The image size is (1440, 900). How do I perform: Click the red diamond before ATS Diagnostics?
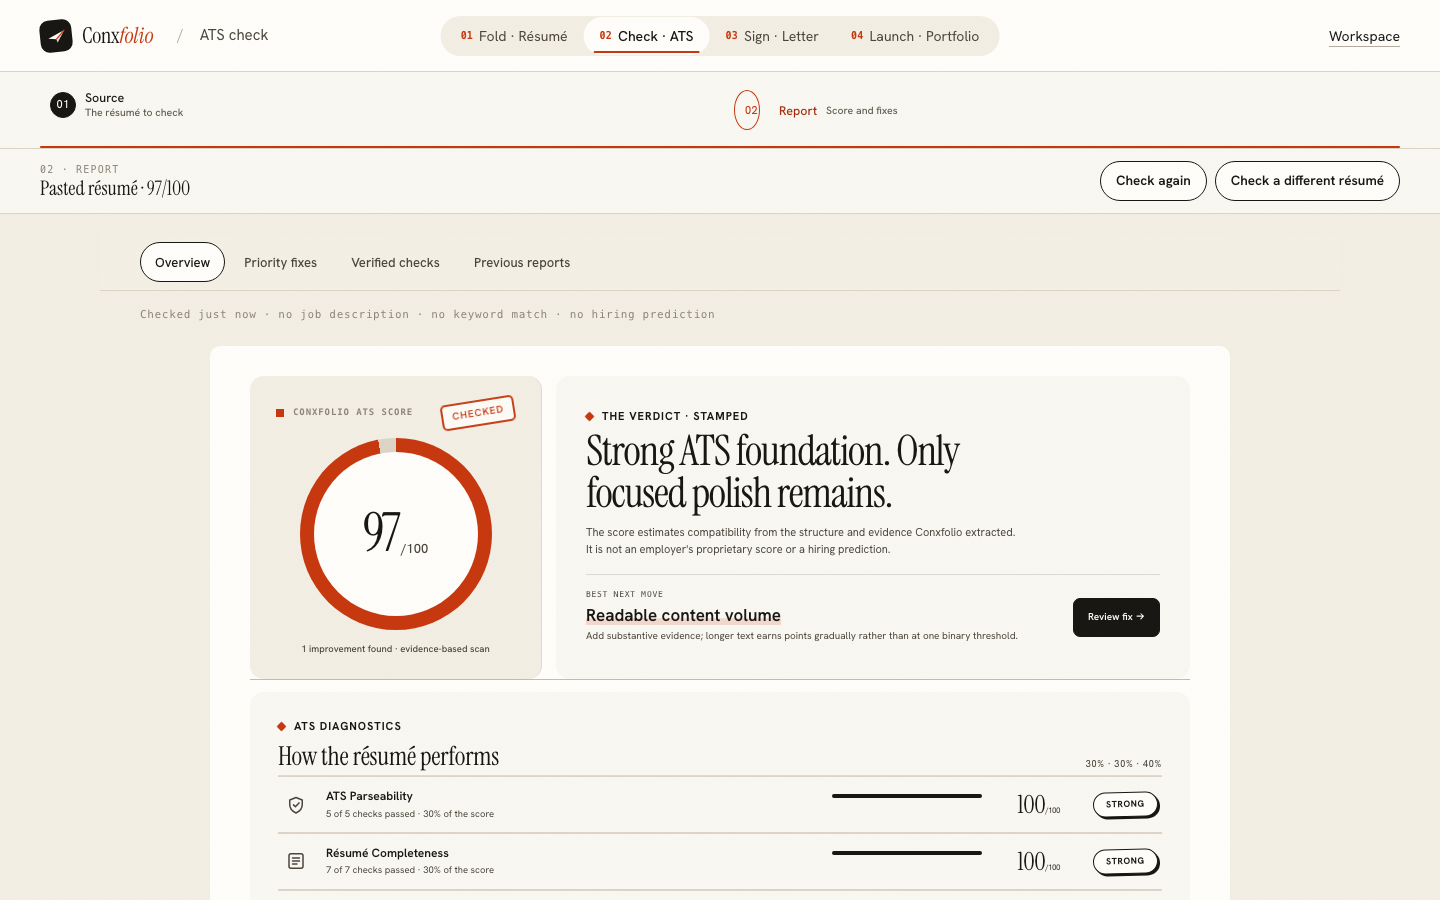(282, 726)
